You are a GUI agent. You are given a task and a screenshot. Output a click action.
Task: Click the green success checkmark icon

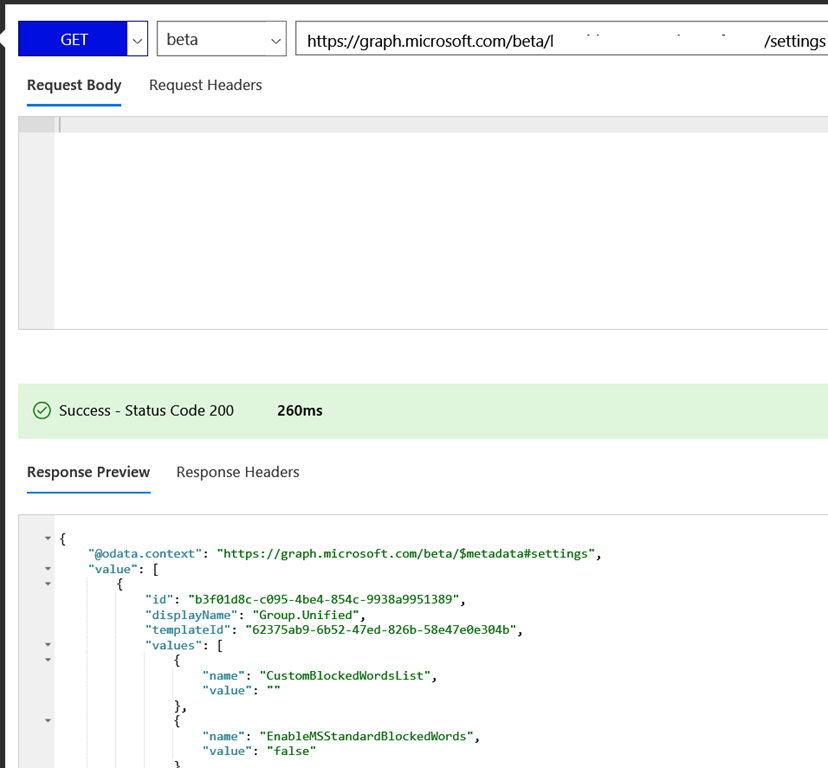42,410
